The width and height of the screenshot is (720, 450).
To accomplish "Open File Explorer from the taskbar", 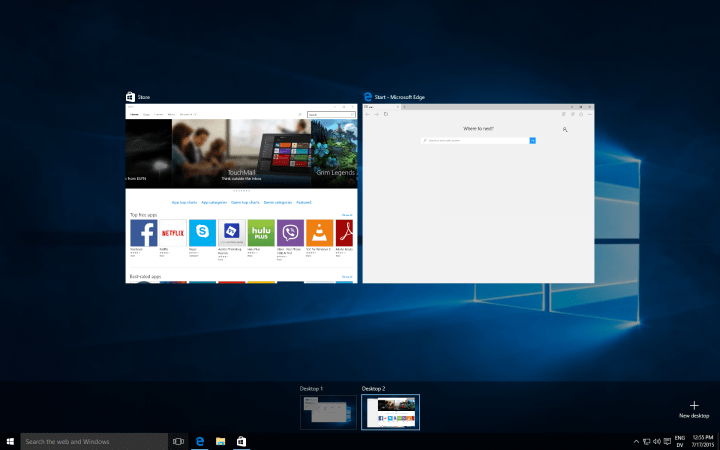I will (x=220, y=441).
